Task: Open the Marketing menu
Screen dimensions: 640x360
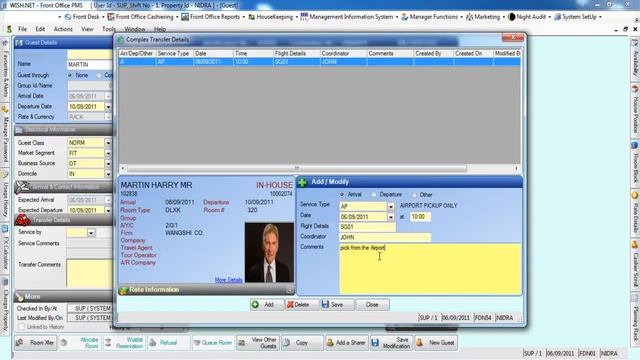Action: [485, 17]
